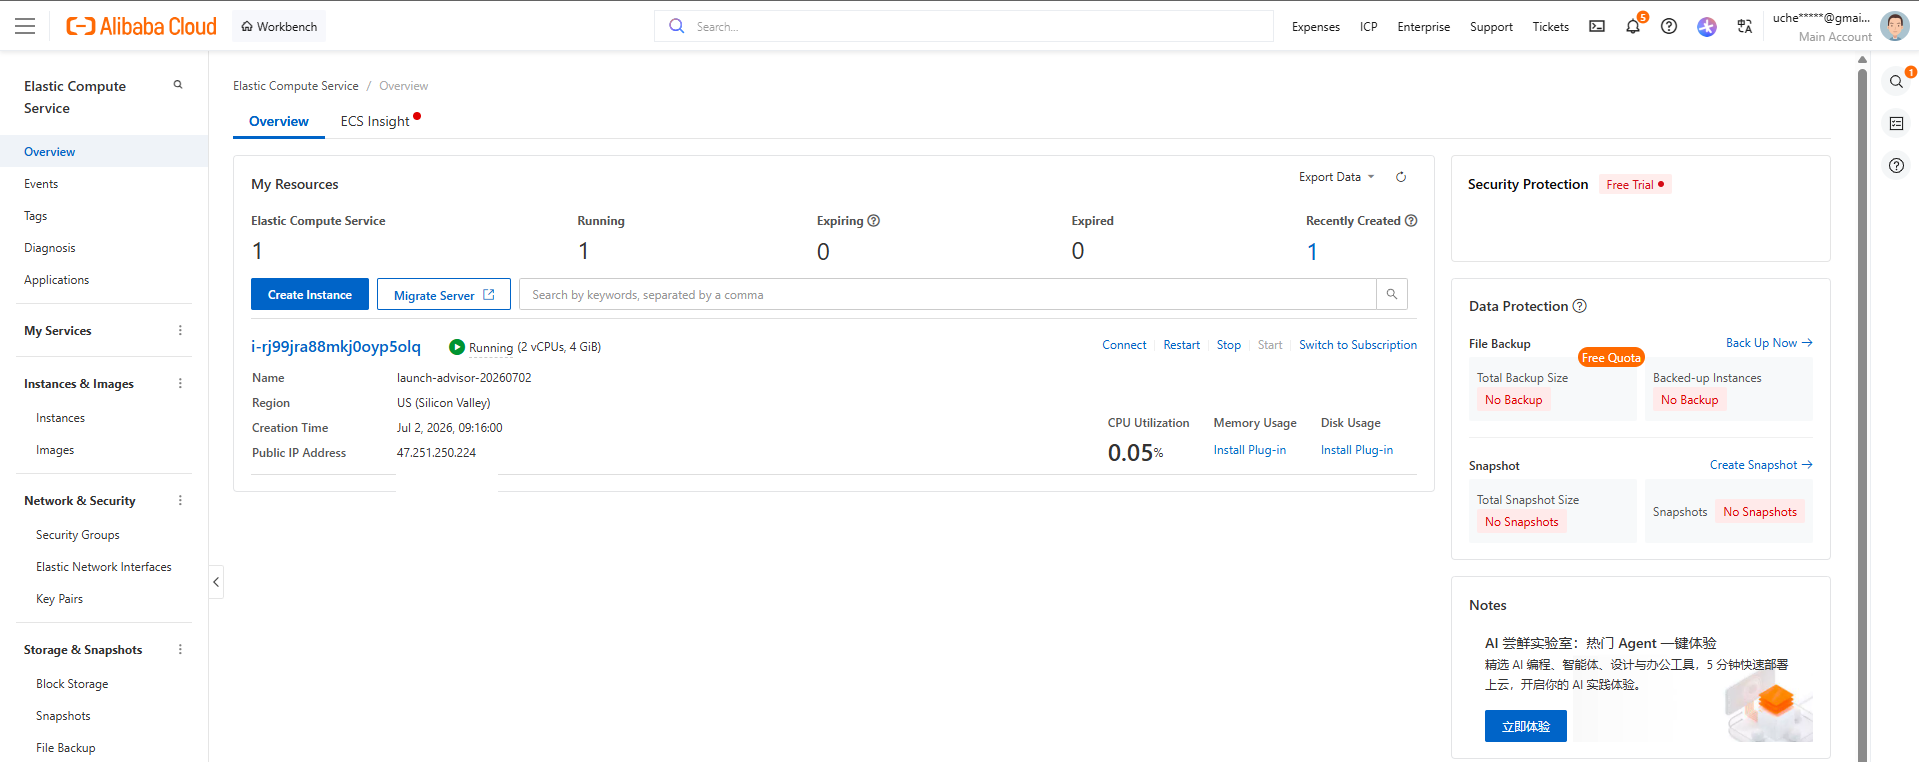
Task: Expand the Export Data dropdown
Action: tap(1337, 177)
